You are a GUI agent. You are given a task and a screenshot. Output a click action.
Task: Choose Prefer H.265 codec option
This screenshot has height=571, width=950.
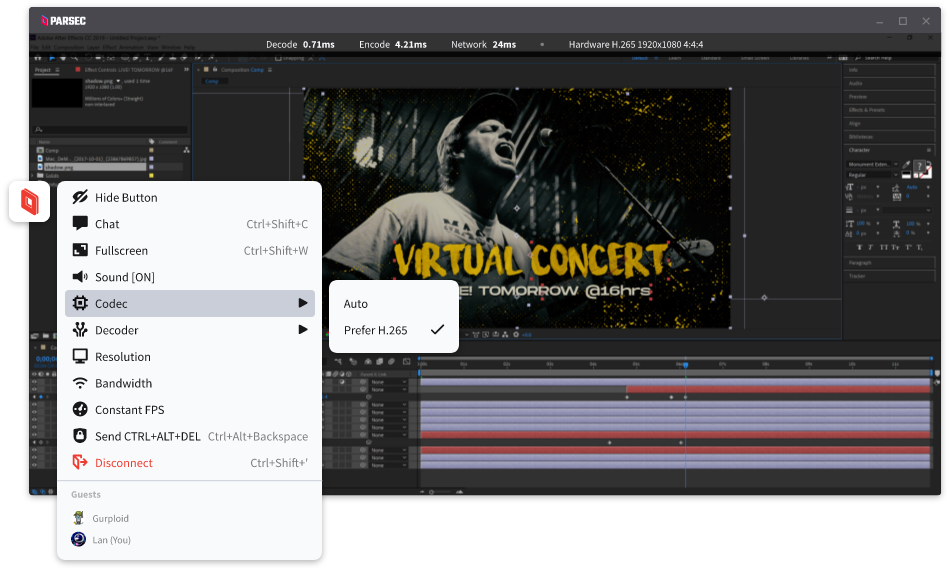(x=394, y=330)
